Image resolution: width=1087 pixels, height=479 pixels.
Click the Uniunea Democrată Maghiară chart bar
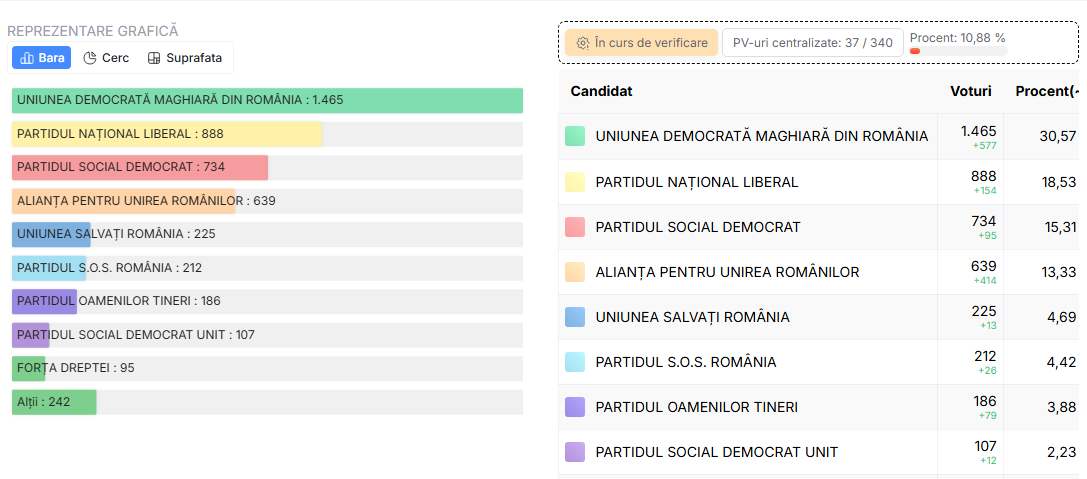pos(267,100)
